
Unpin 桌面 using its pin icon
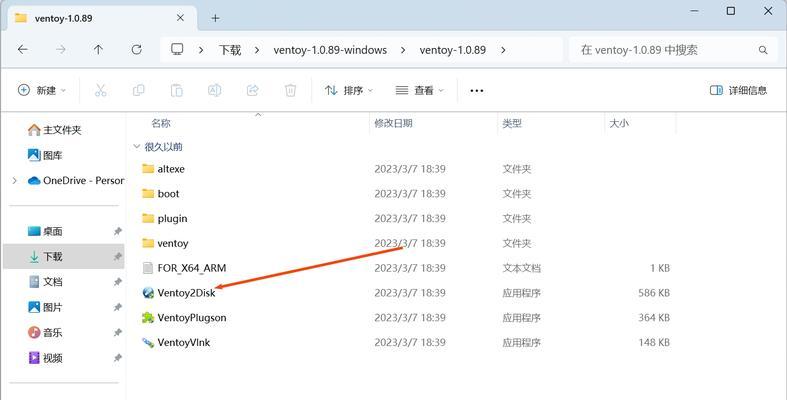pyautogui.click(x=117, y=231)
